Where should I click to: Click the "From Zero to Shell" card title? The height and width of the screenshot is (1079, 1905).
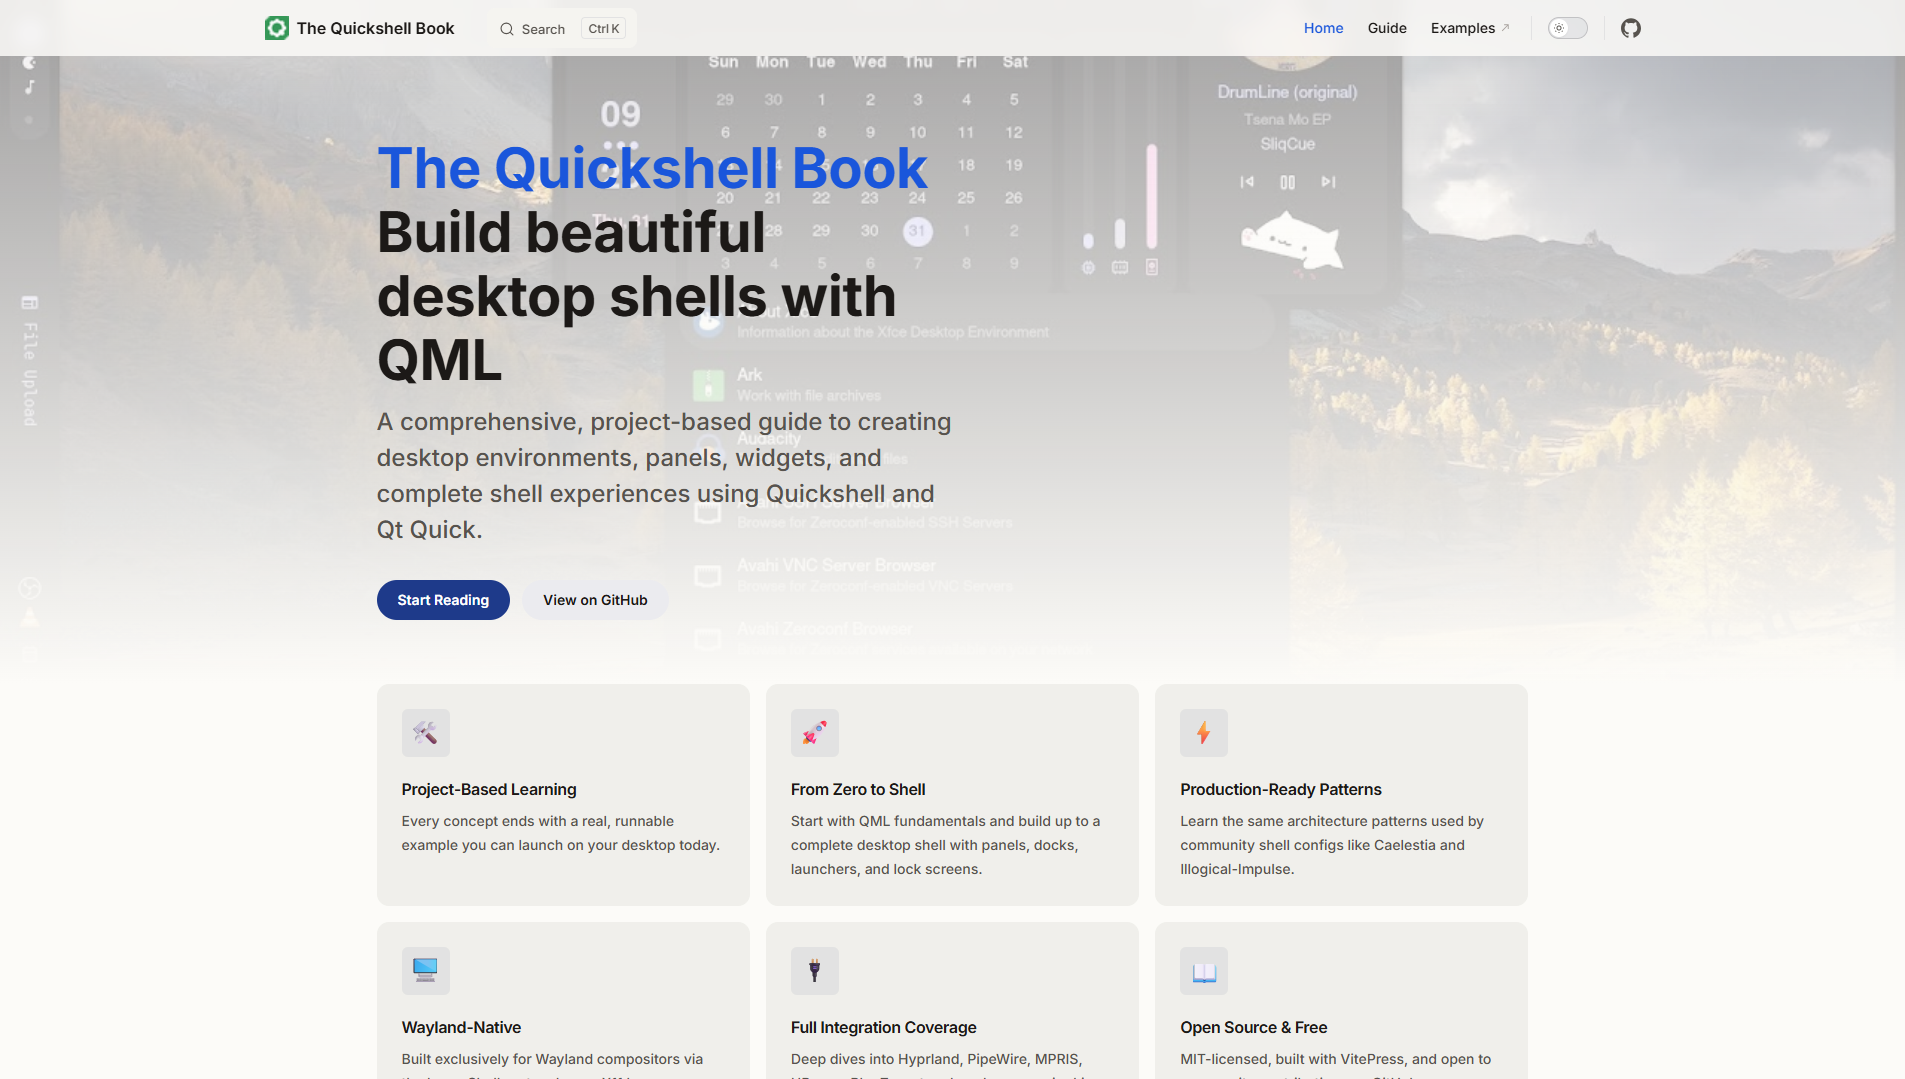coord(858,789)
